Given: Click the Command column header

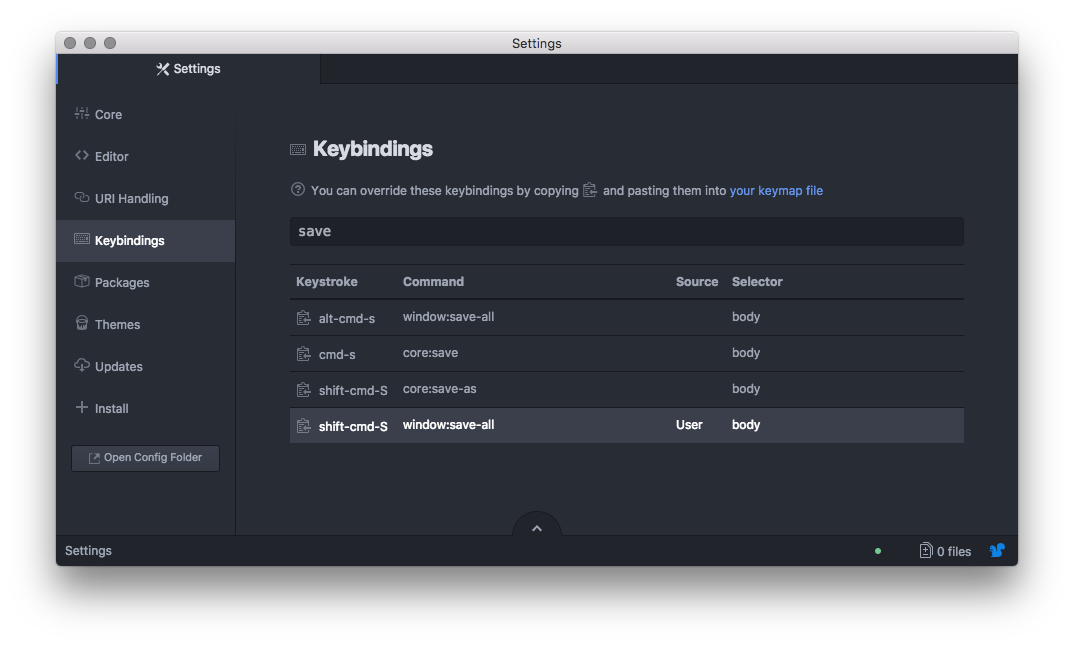Looking at the screenshot, I should tap(433, 282).
